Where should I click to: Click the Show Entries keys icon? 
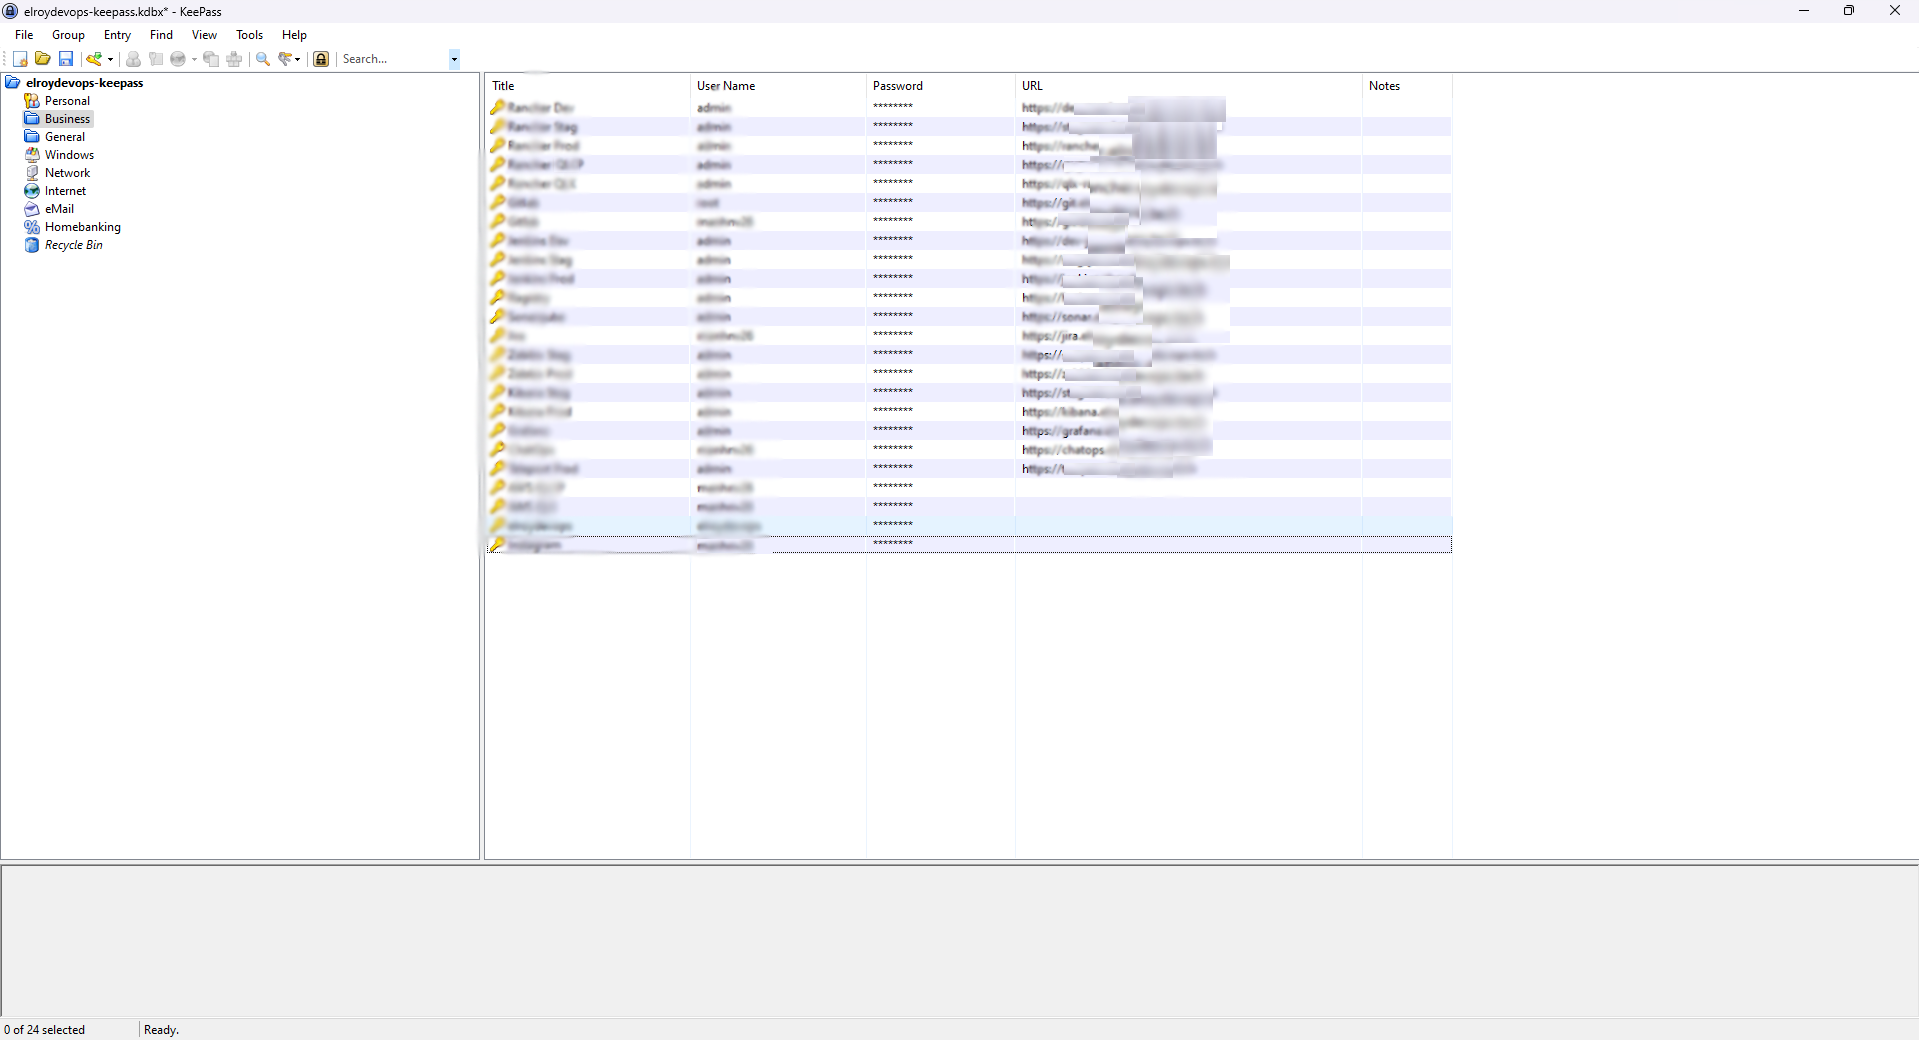tap(285, 59)
